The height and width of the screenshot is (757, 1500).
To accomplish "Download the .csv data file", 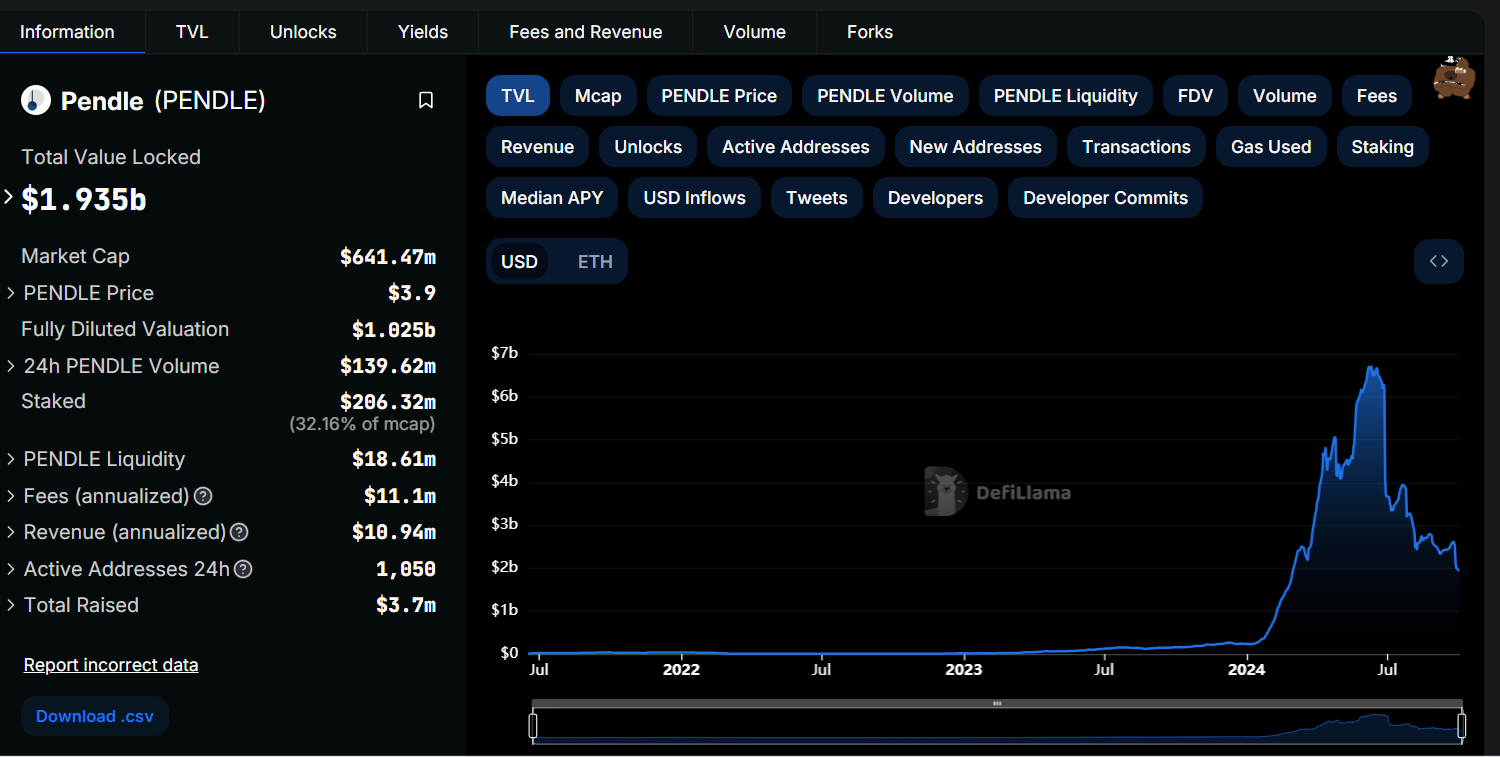I will click(95, 716).
